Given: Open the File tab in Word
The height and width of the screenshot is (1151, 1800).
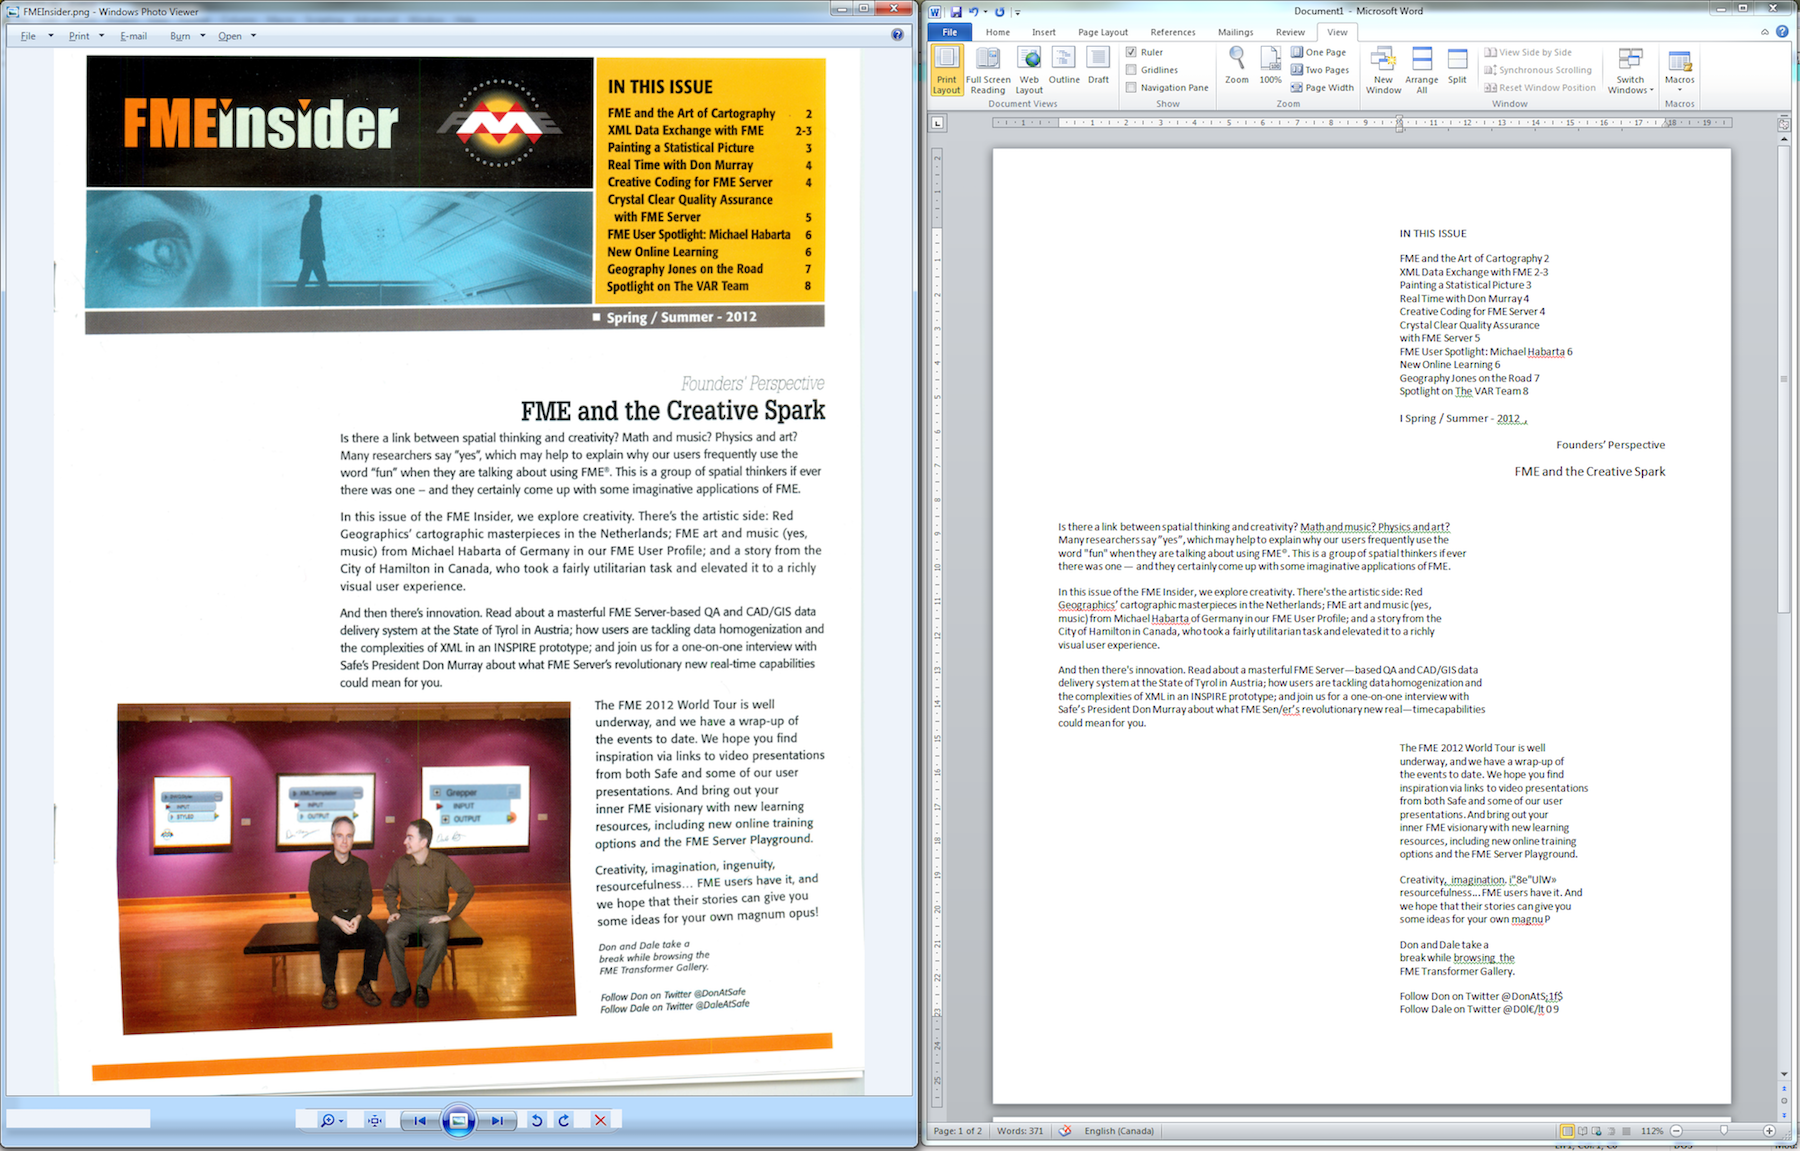Looking at the screenshot, I should [949, 32].
